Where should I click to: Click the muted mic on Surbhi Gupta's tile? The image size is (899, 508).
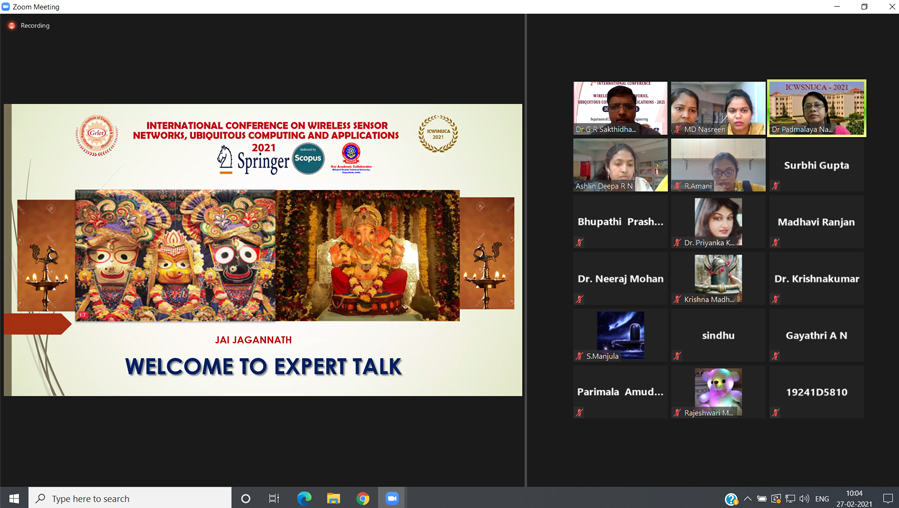pos(776,186)
